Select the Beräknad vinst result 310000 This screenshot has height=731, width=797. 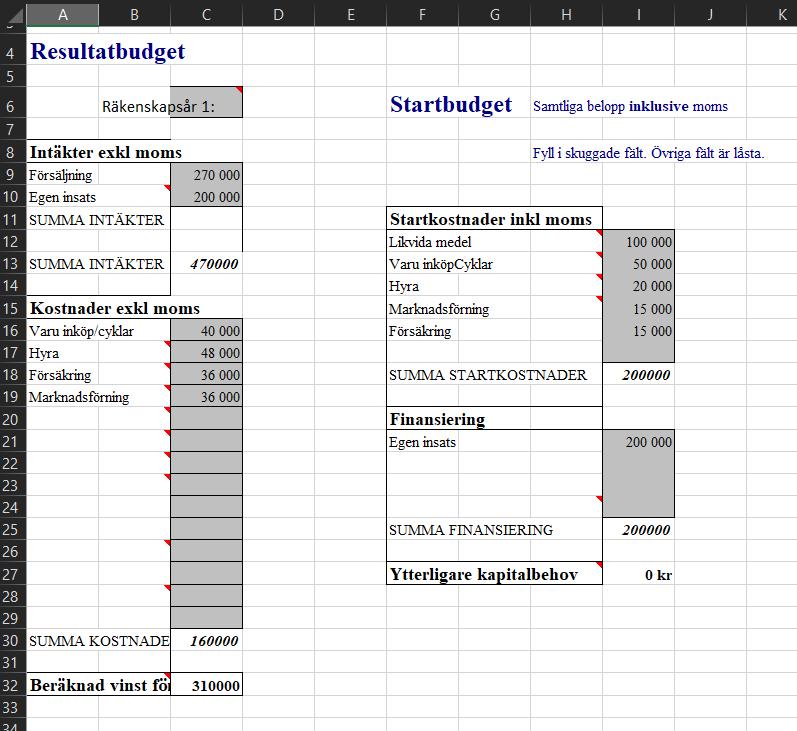coord(207,686)
